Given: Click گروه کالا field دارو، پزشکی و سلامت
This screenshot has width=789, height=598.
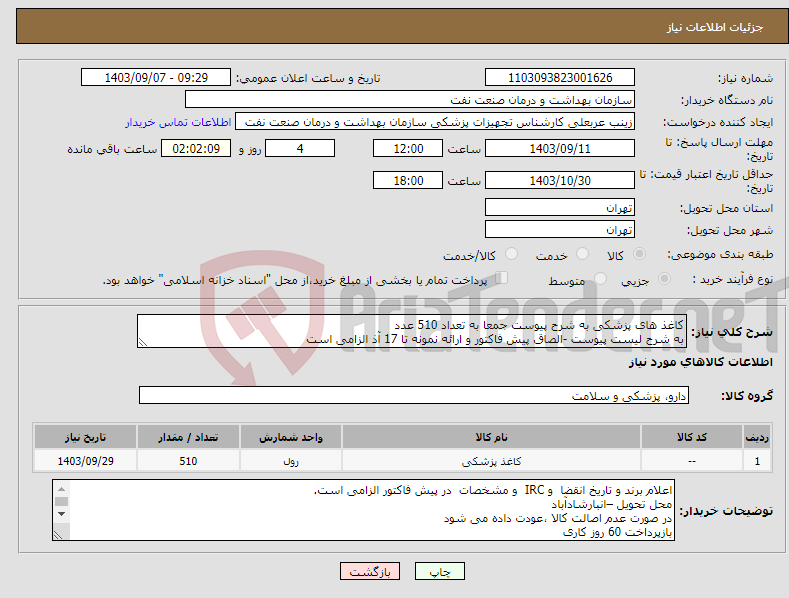Looking at the screenshot, I should (414, 396).
